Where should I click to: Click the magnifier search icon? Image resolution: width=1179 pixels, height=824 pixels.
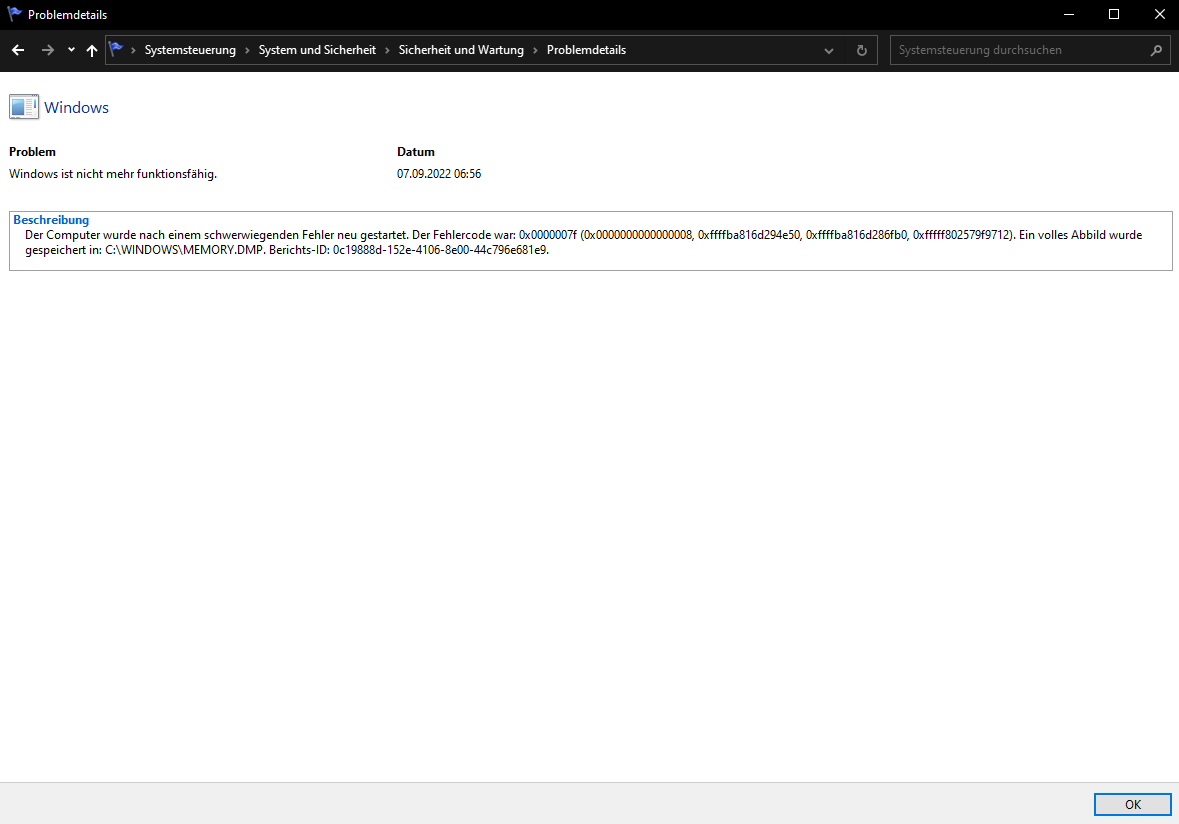click(x=1156, y=50)
